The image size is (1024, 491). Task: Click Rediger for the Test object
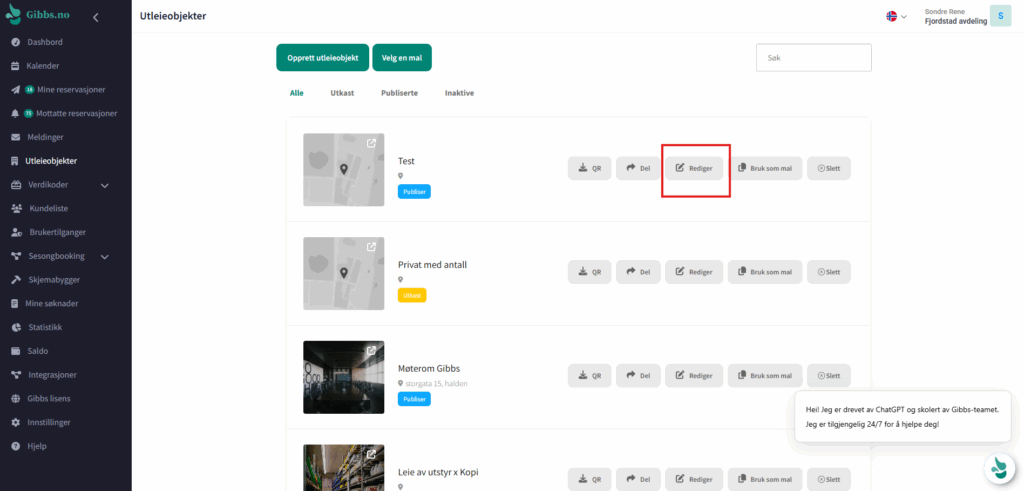(x=694, y=168)
